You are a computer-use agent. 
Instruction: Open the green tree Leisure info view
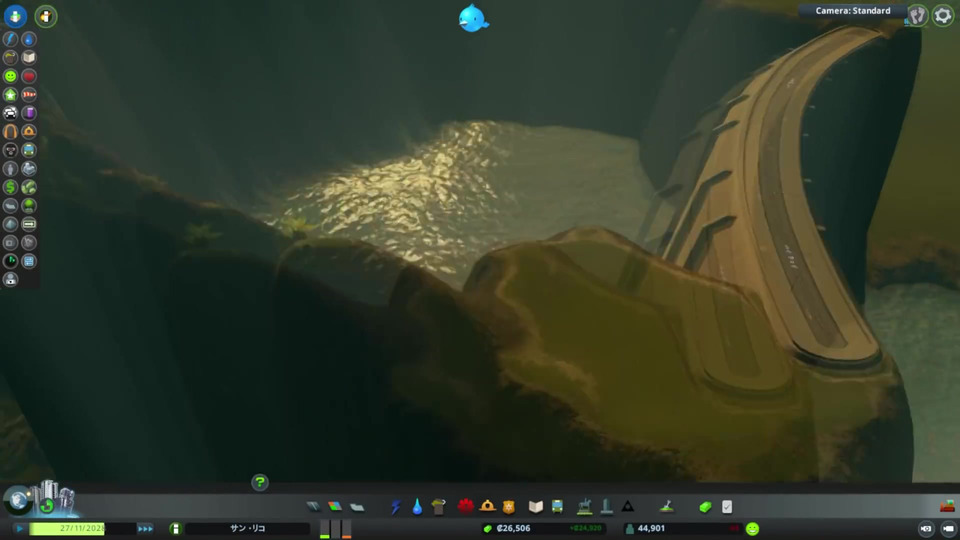(x=29, y=206)
